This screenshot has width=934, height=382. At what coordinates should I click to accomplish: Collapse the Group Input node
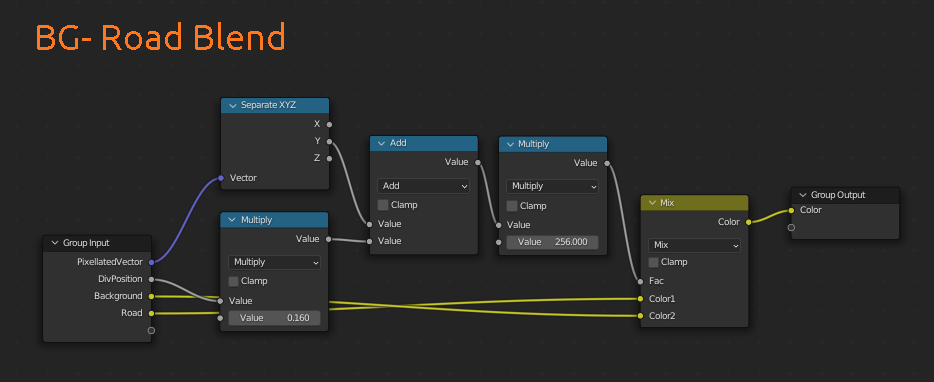[x=55, y=243]
